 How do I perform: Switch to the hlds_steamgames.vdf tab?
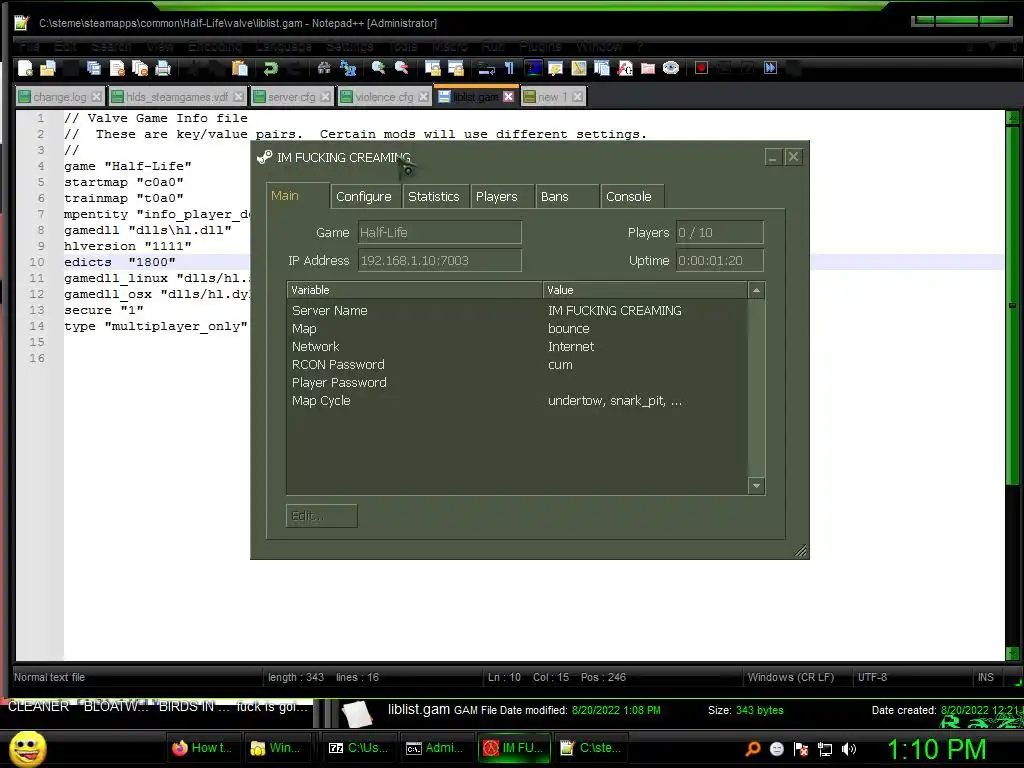click(177, 97)
